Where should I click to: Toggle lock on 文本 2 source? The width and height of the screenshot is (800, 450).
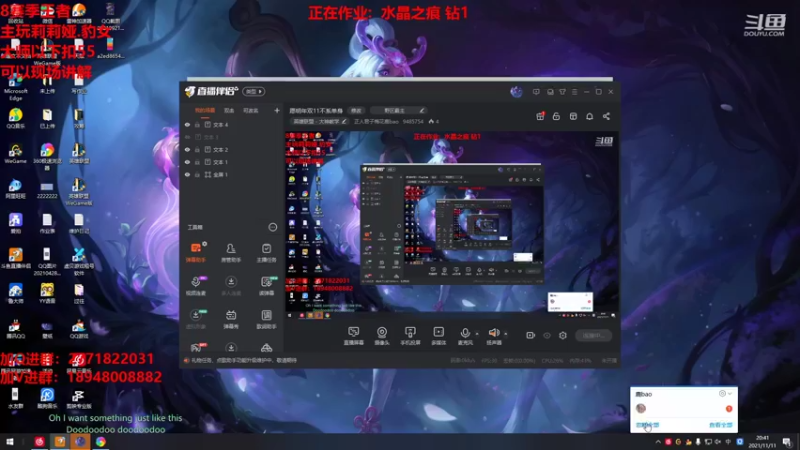(197, 149)
